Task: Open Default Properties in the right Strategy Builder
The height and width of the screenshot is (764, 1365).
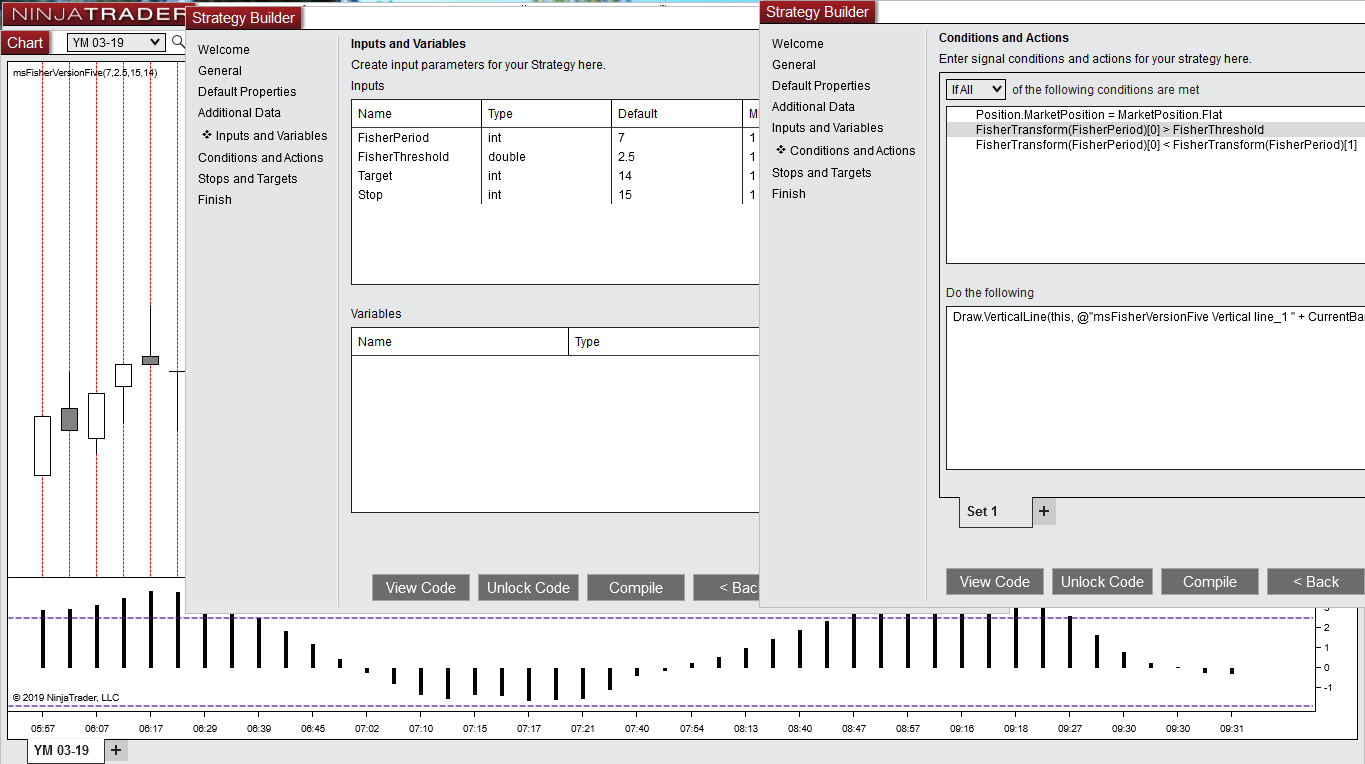Action: point(821,86)
